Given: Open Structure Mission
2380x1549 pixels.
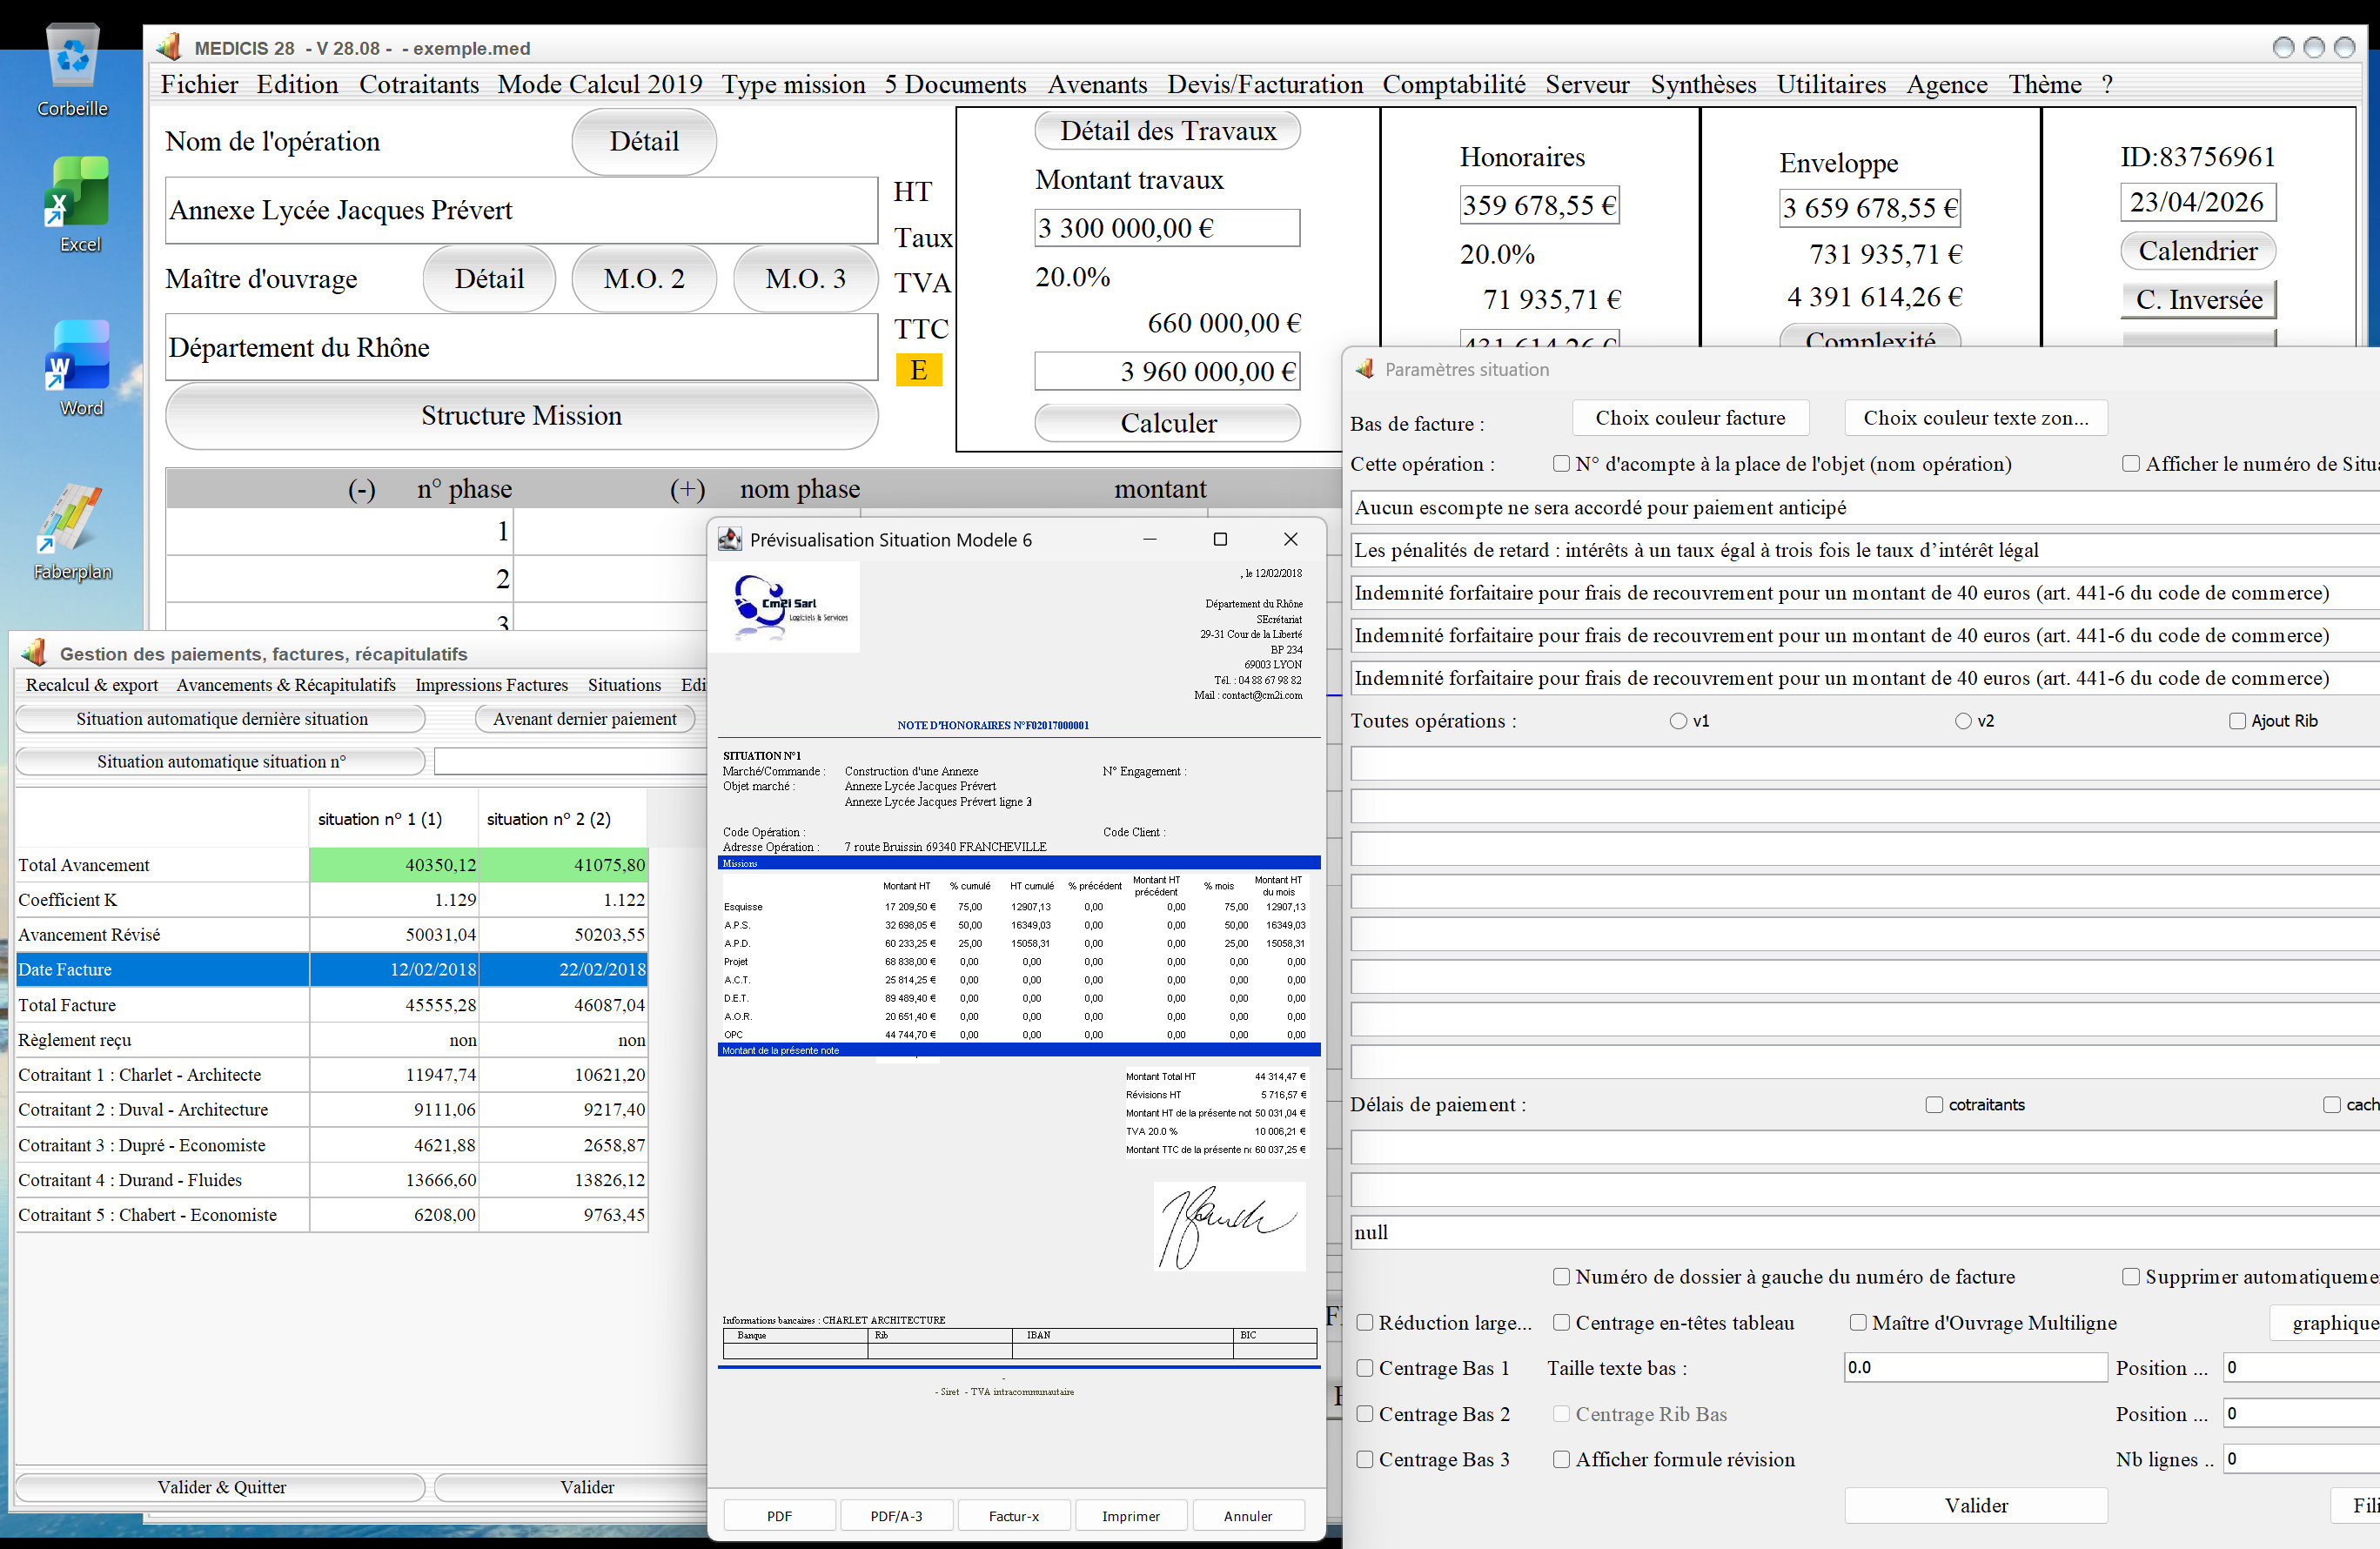Looking at the screenshot, I should point(521,415).
